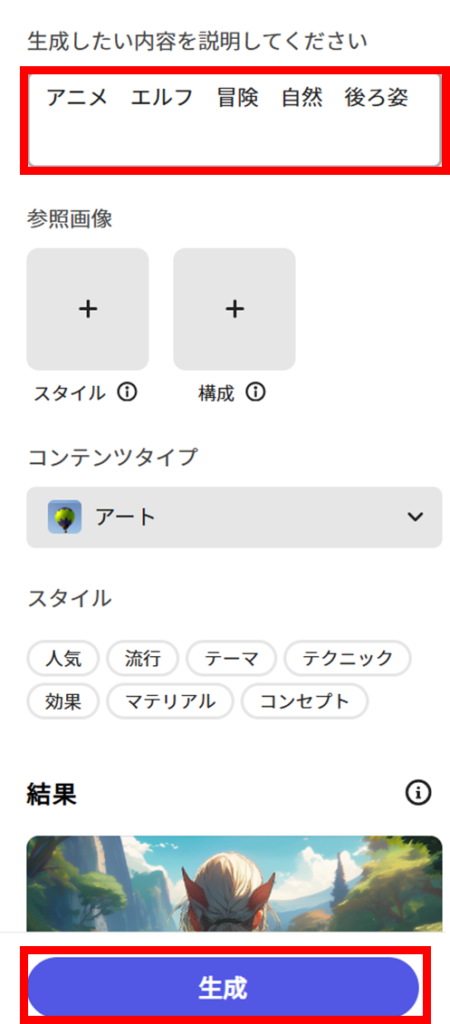The height and width of the screenshot is (1024, 450).
Task: Select the 人気 style chip
Action: [63, 658]
